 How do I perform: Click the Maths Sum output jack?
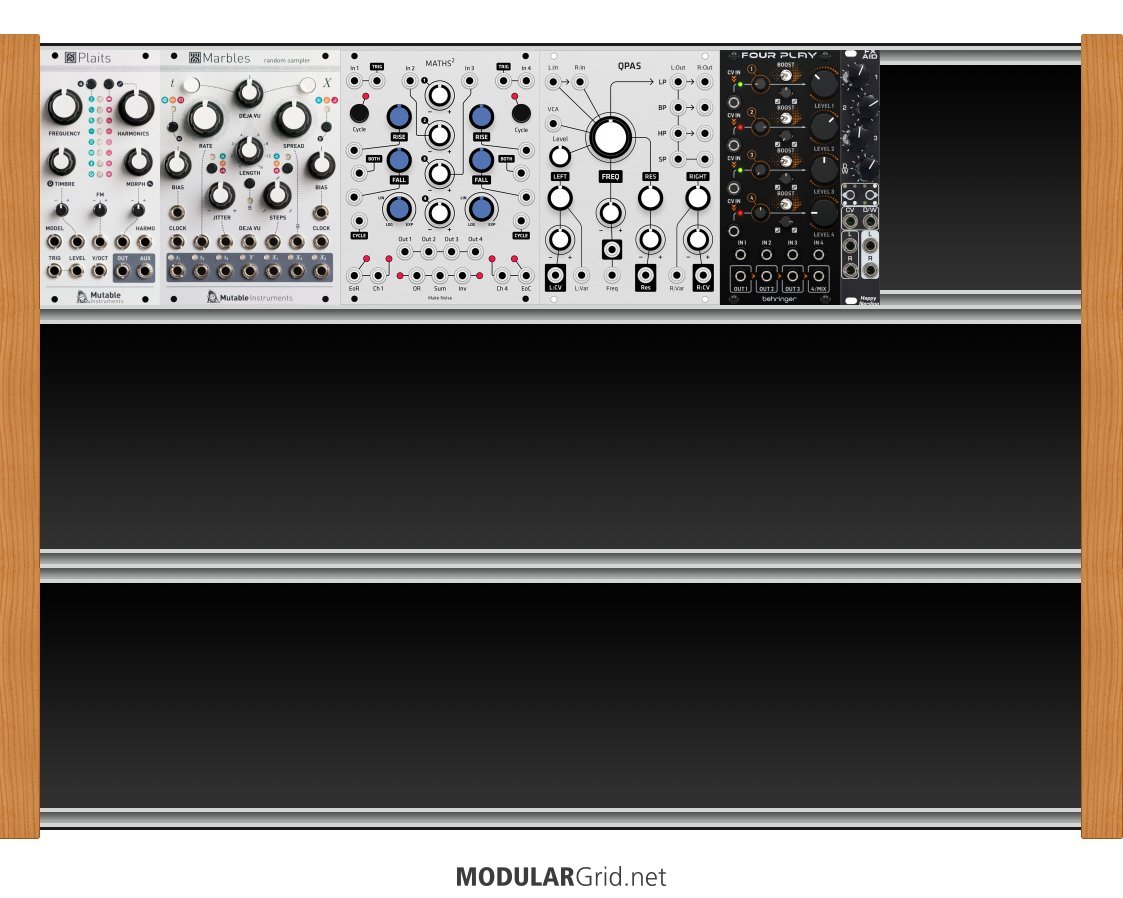pos(440,276)
